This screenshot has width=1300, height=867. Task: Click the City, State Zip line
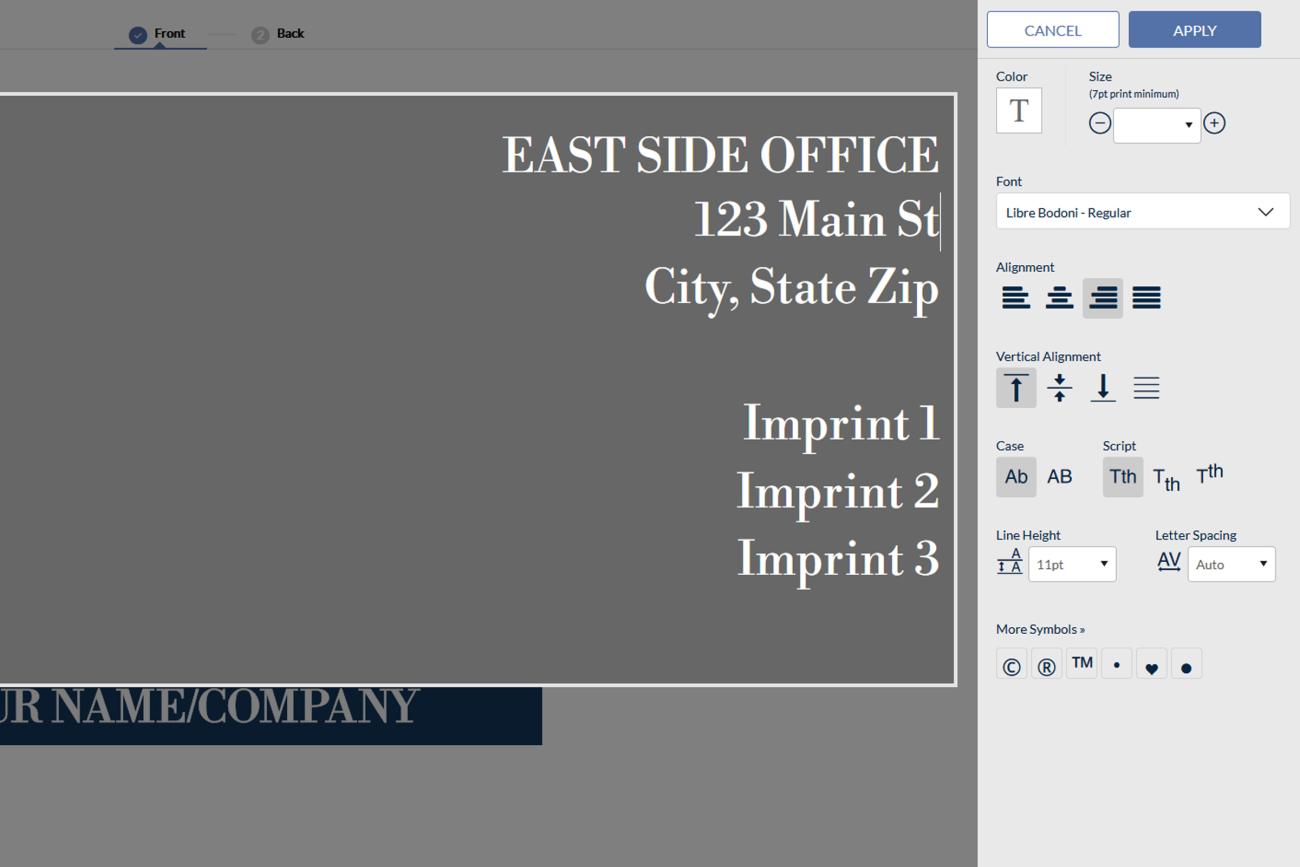[791, 288]
